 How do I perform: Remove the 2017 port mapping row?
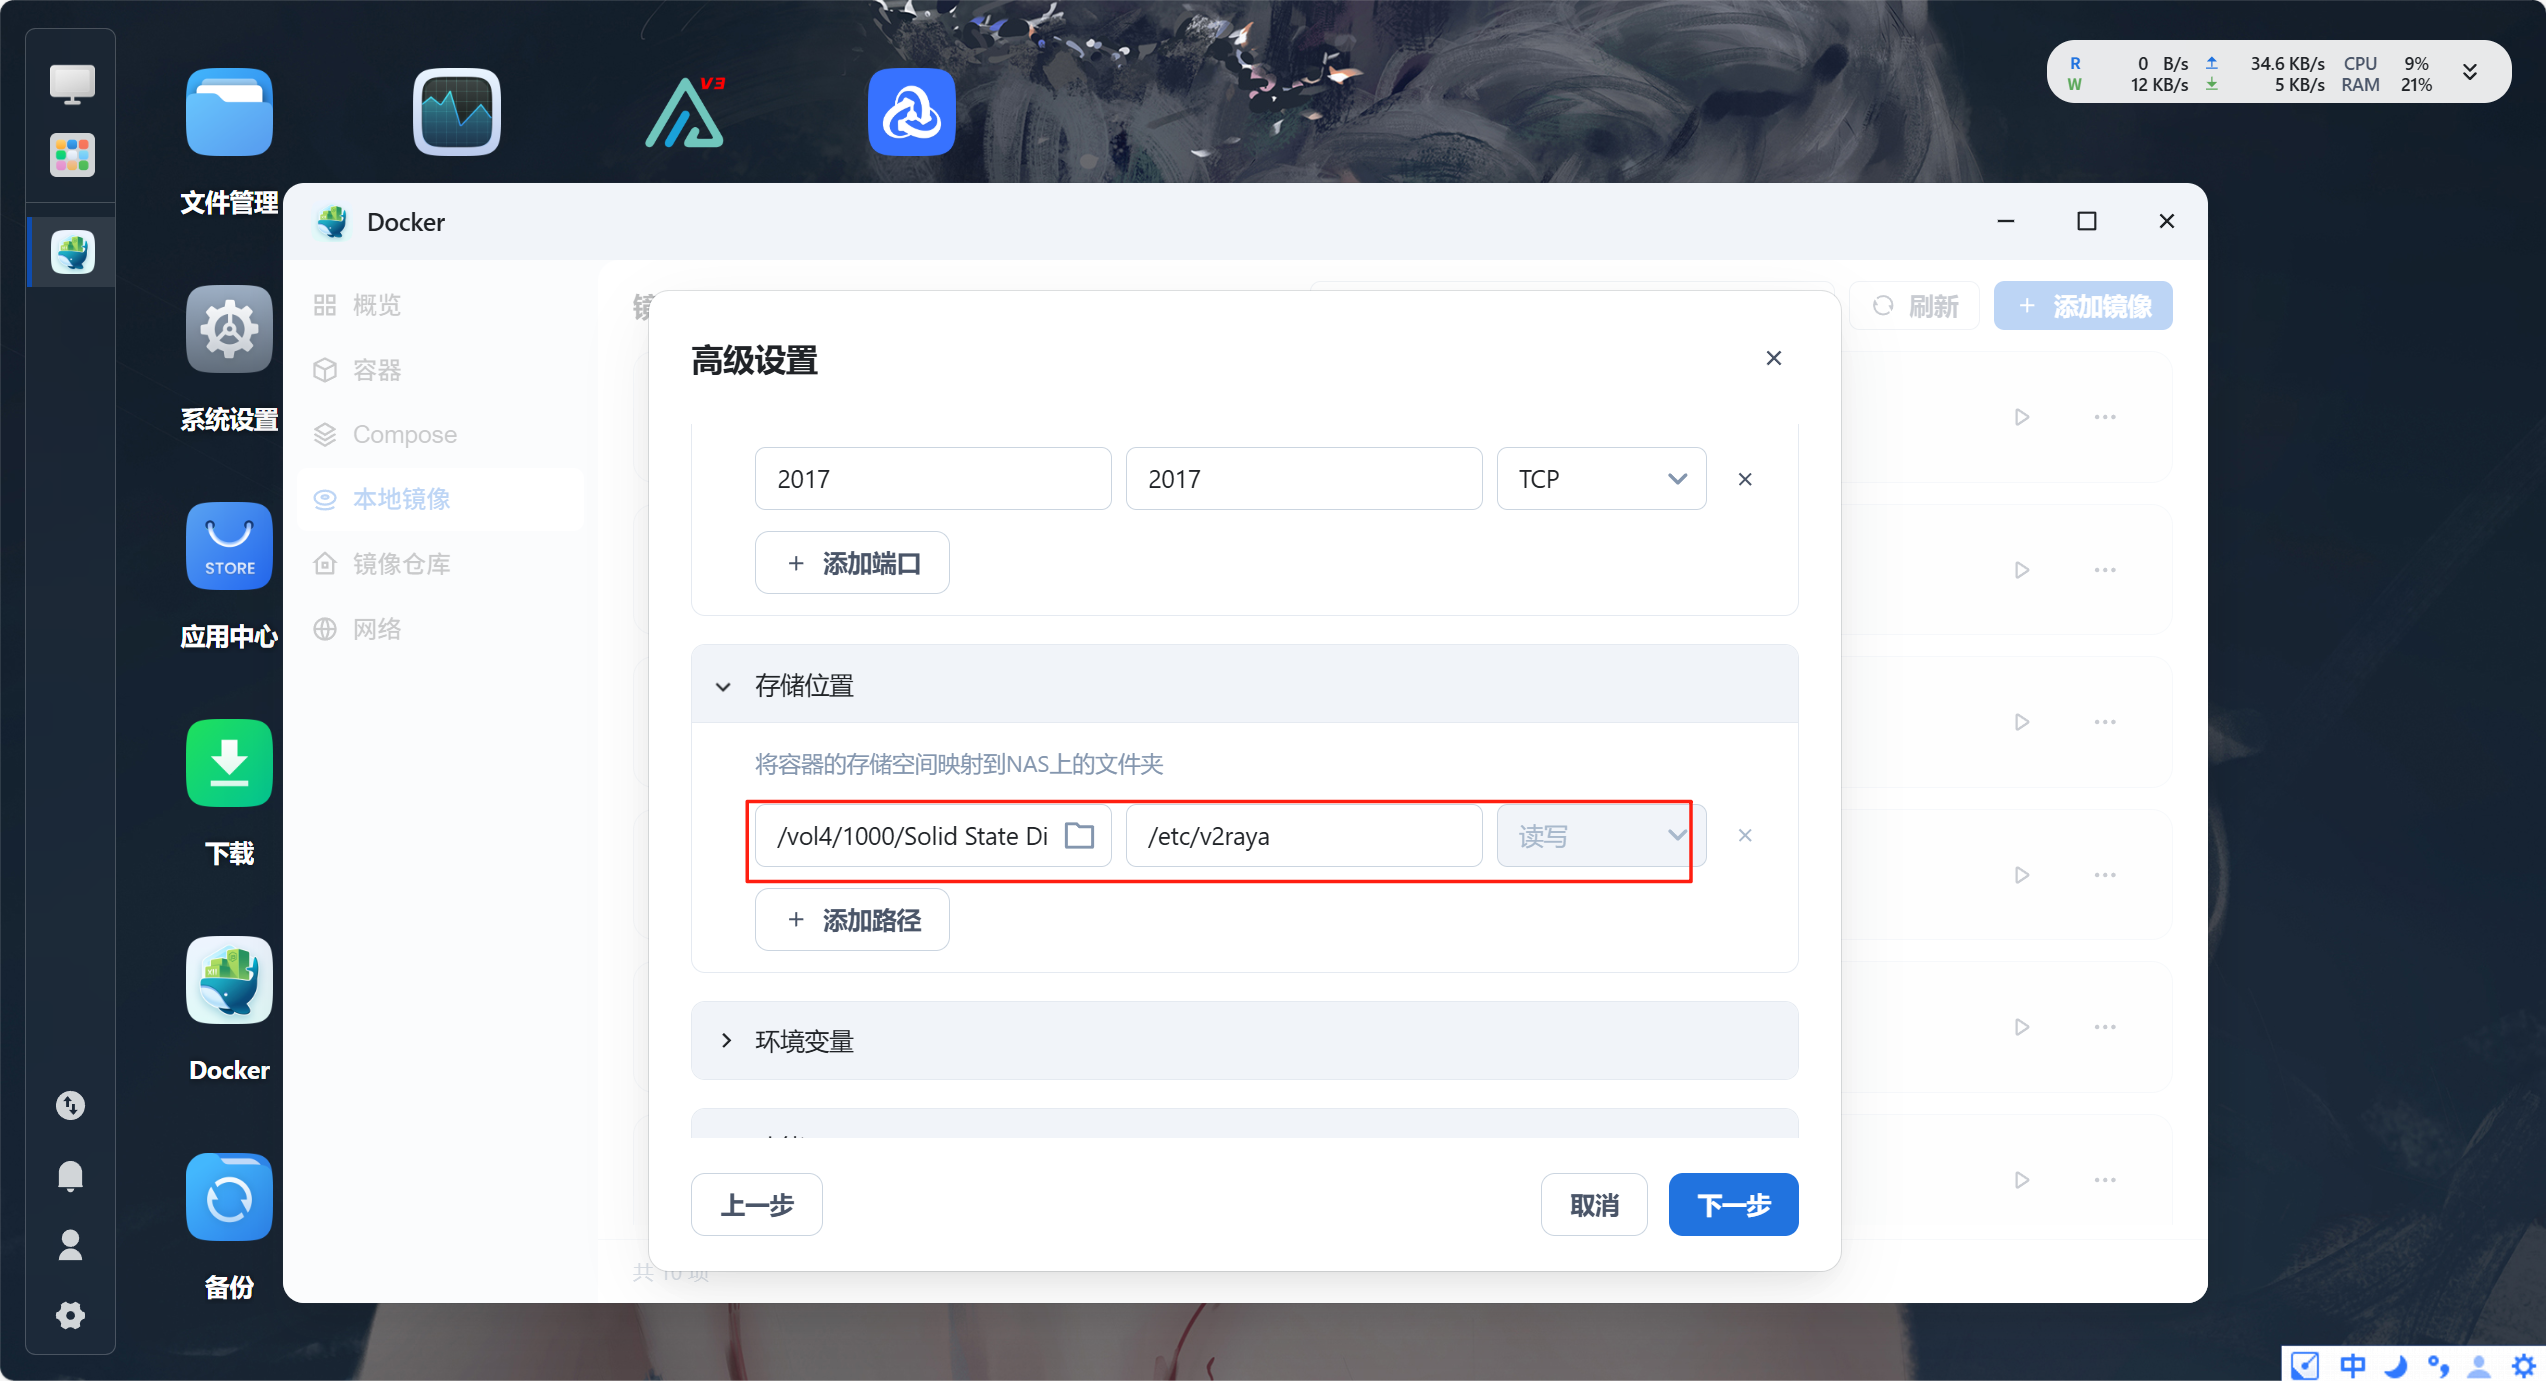click(x=1745, y=479)
